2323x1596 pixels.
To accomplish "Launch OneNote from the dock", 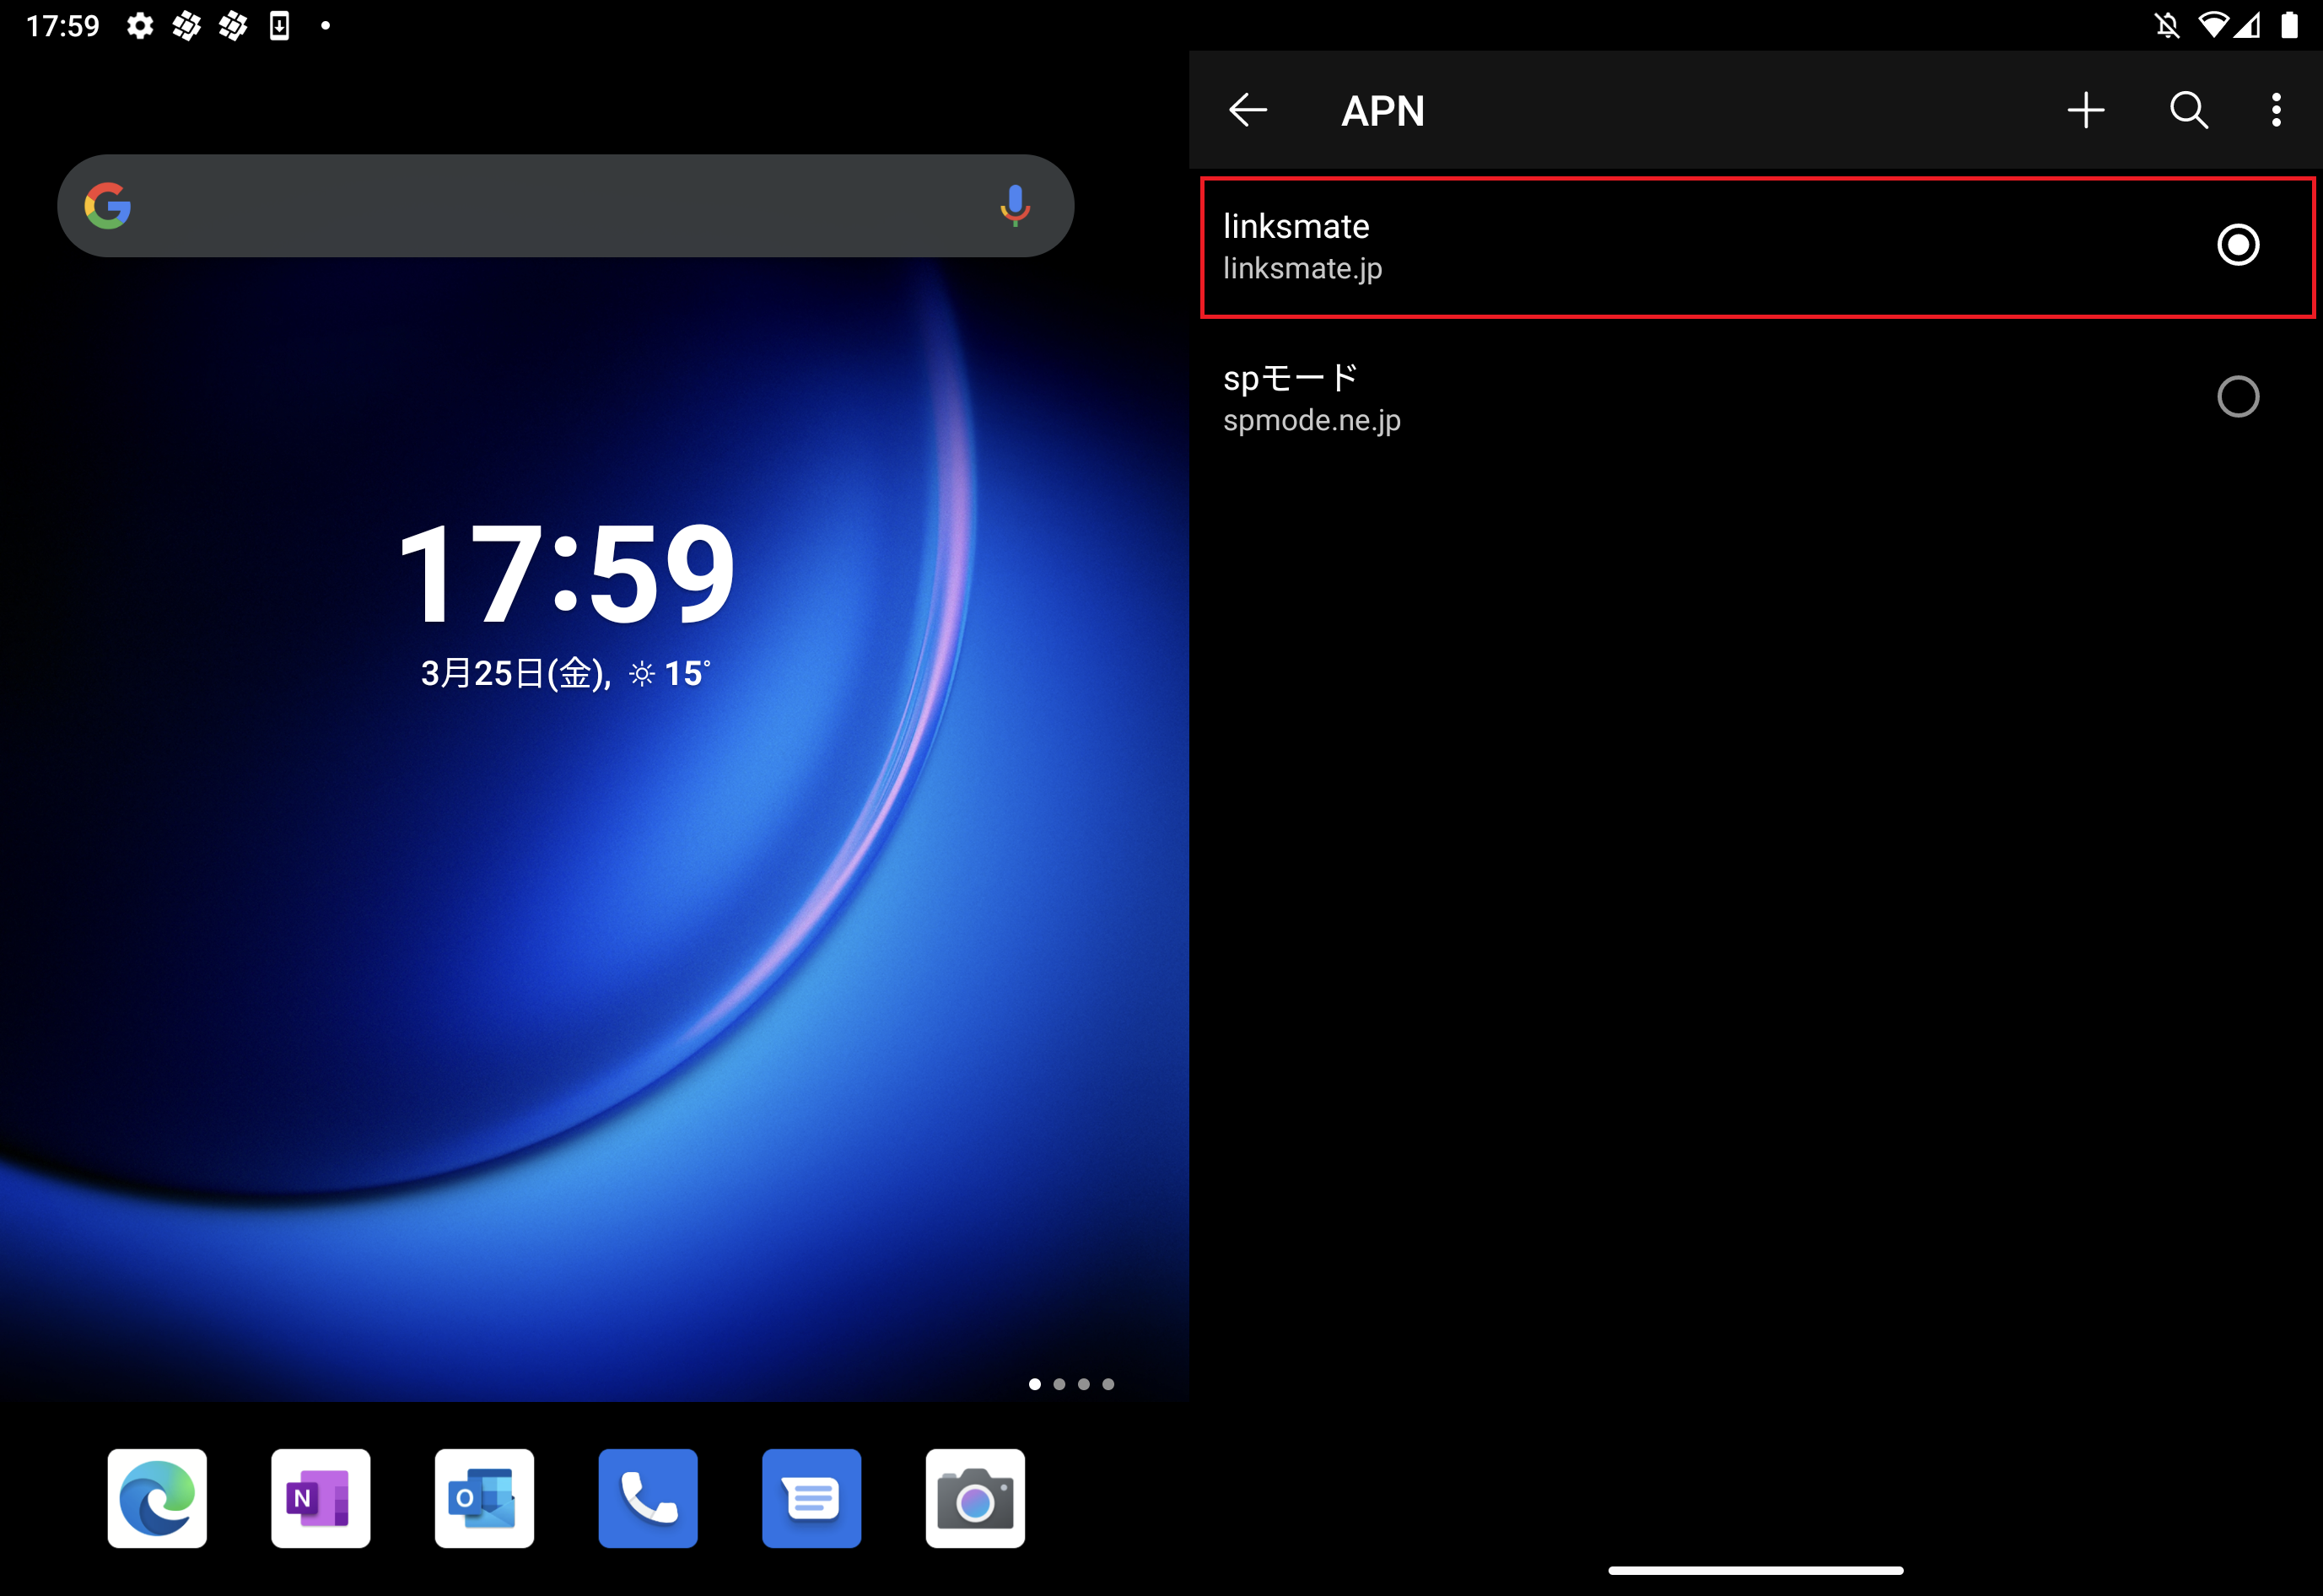I will [320, 1498].
